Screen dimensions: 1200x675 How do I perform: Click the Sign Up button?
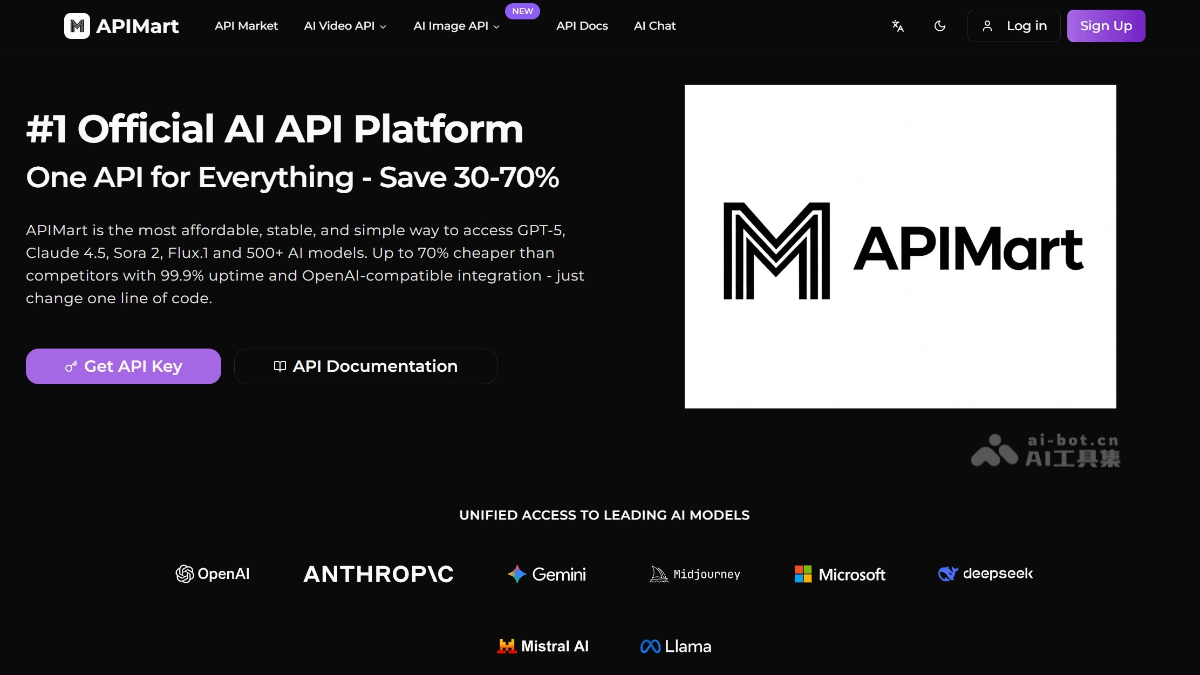click(1106, 25)
